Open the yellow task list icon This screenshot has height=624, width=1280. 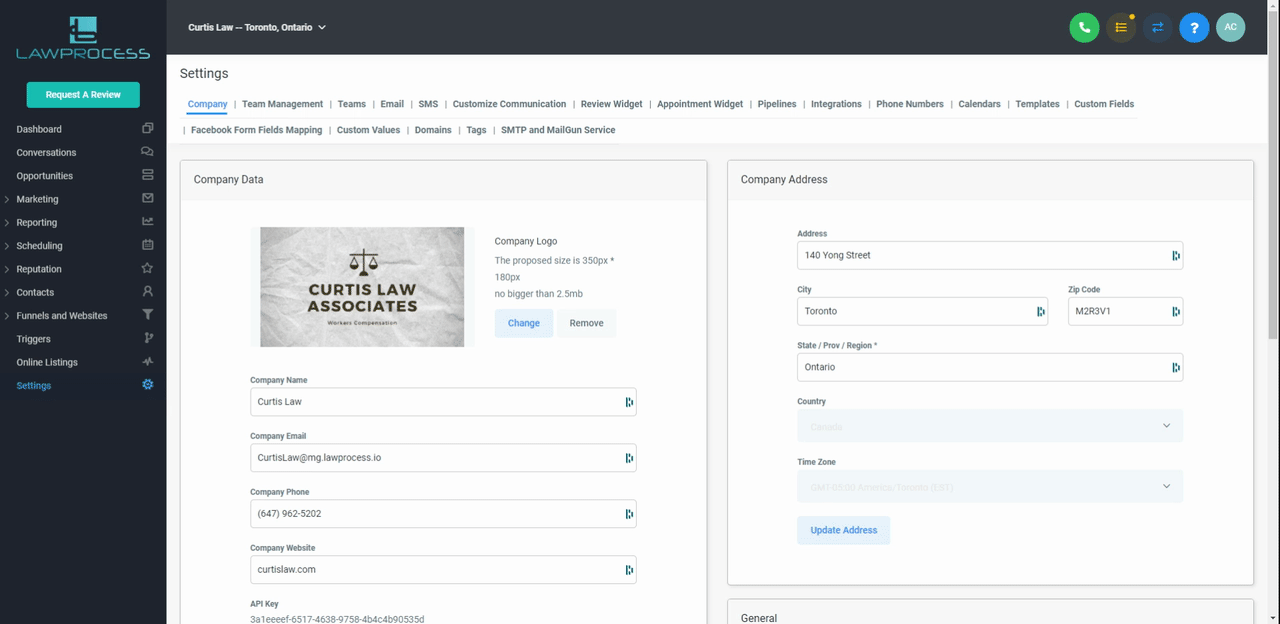1120,28
